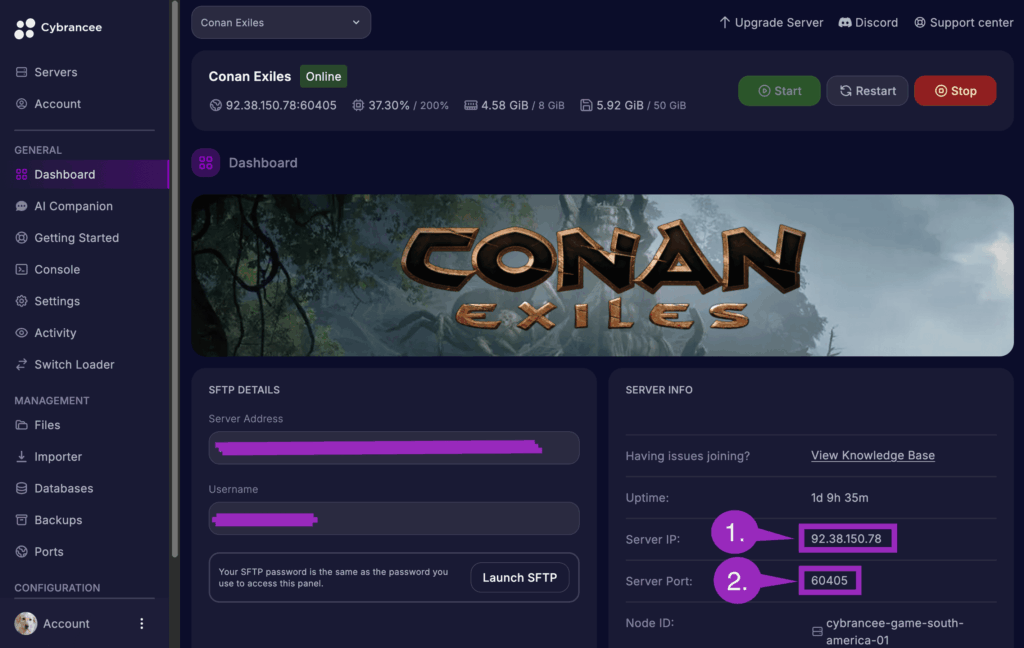1024x648 pixels.
Task: Click the memory usage icon
Action: click(x=470, y=105)
